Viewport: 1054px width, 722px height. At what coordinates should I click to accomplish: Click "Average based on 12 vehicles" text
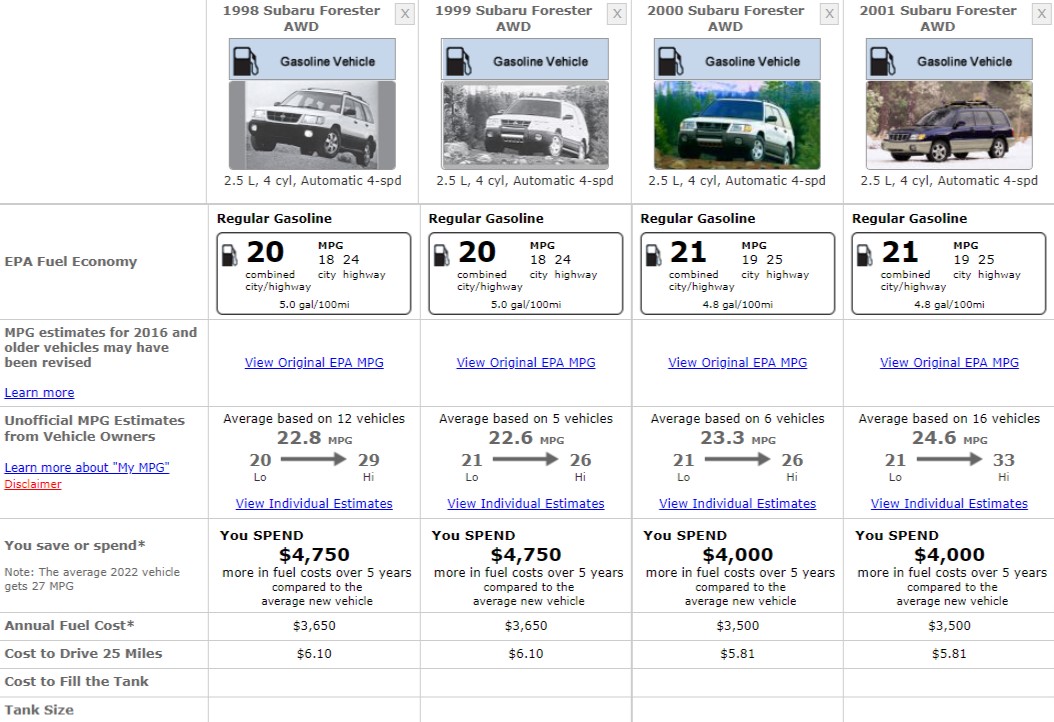coord(314,418)
